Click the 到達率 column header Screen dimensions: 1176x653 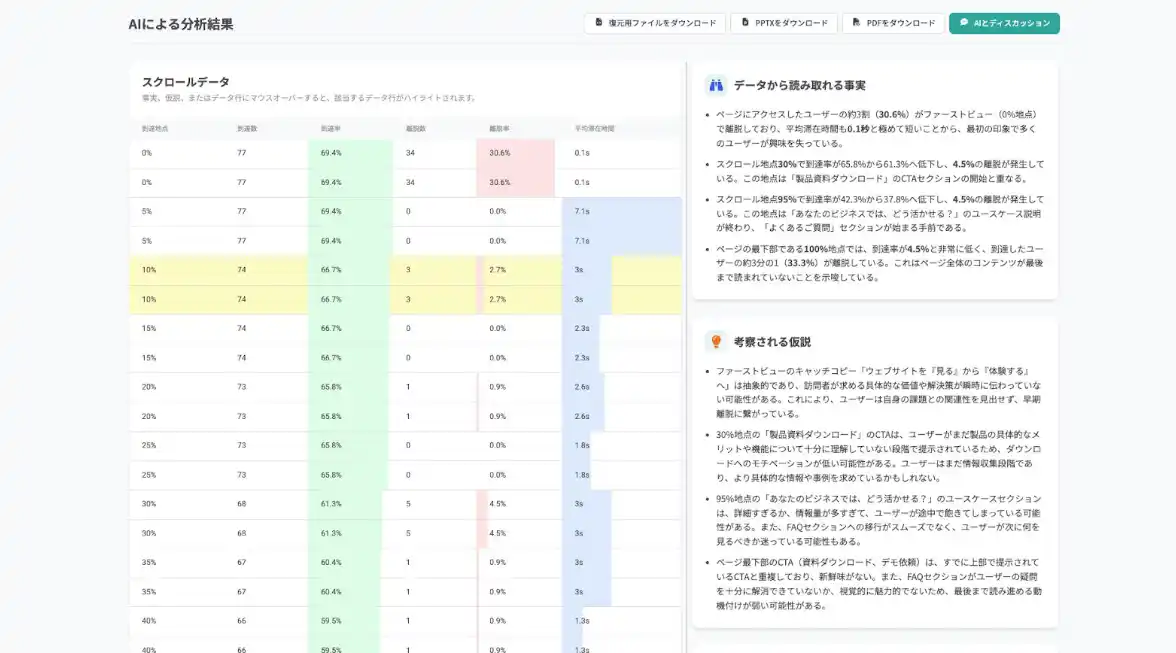(x=330, y=129)
